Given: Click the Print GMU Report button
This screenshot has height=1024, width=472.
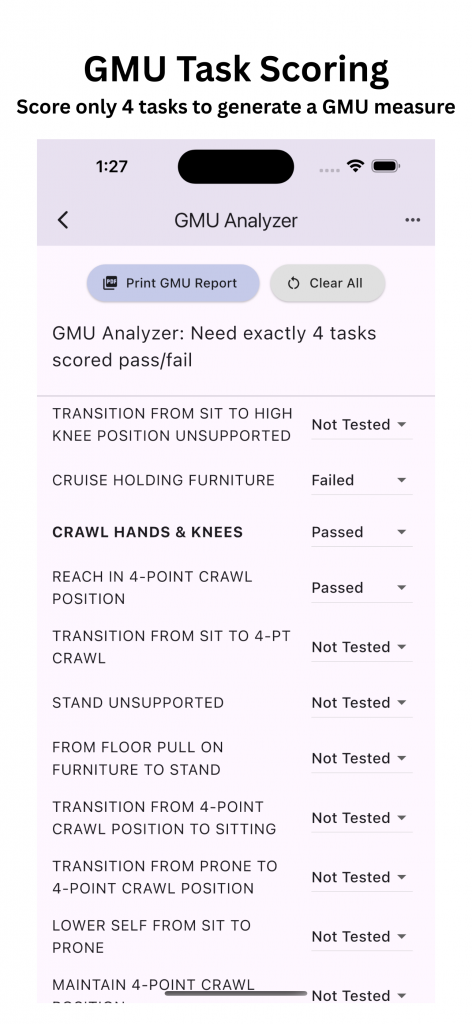Looking at the screenshot, I should pyautogui.click(x=173, y=283).
